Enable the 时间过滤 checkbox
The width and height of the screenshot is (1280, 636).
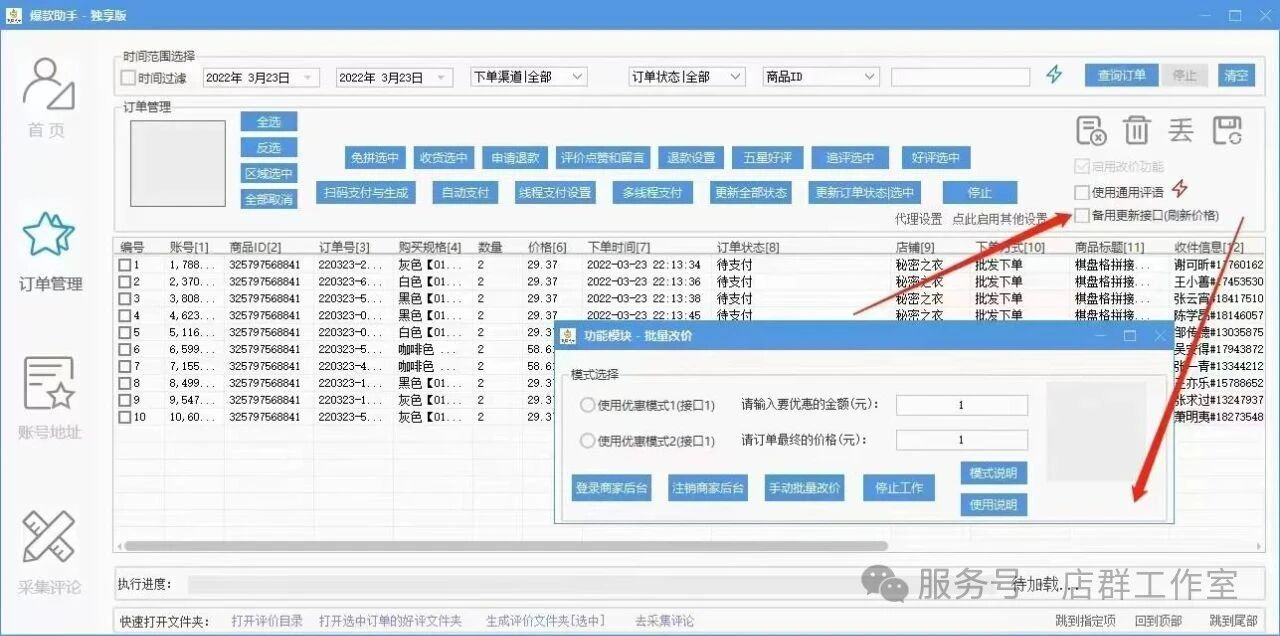(127, 77)
